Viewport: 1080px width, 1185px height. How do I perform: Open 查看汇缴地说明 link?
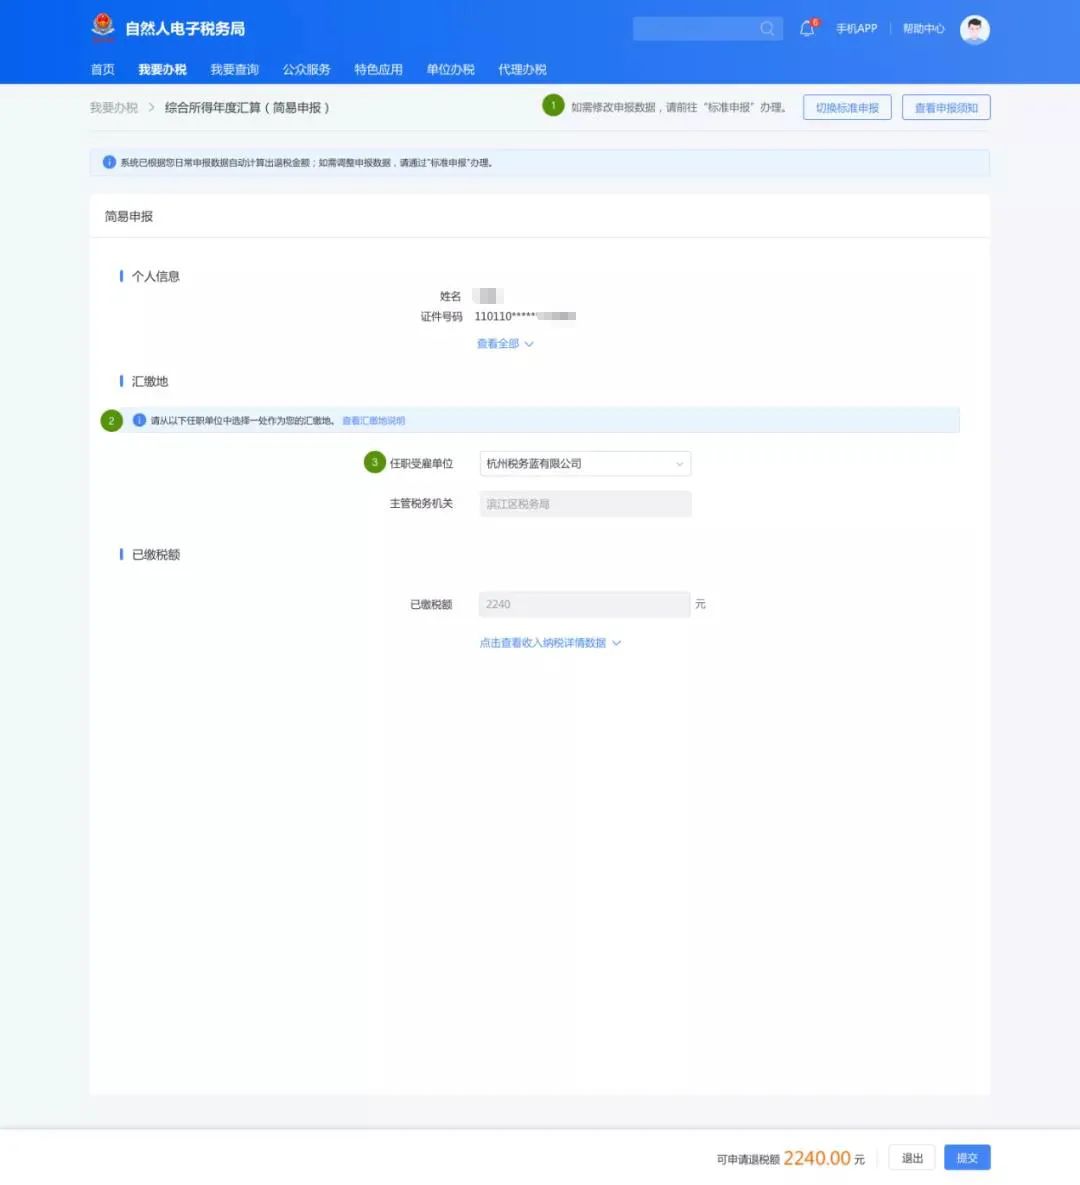373,421
